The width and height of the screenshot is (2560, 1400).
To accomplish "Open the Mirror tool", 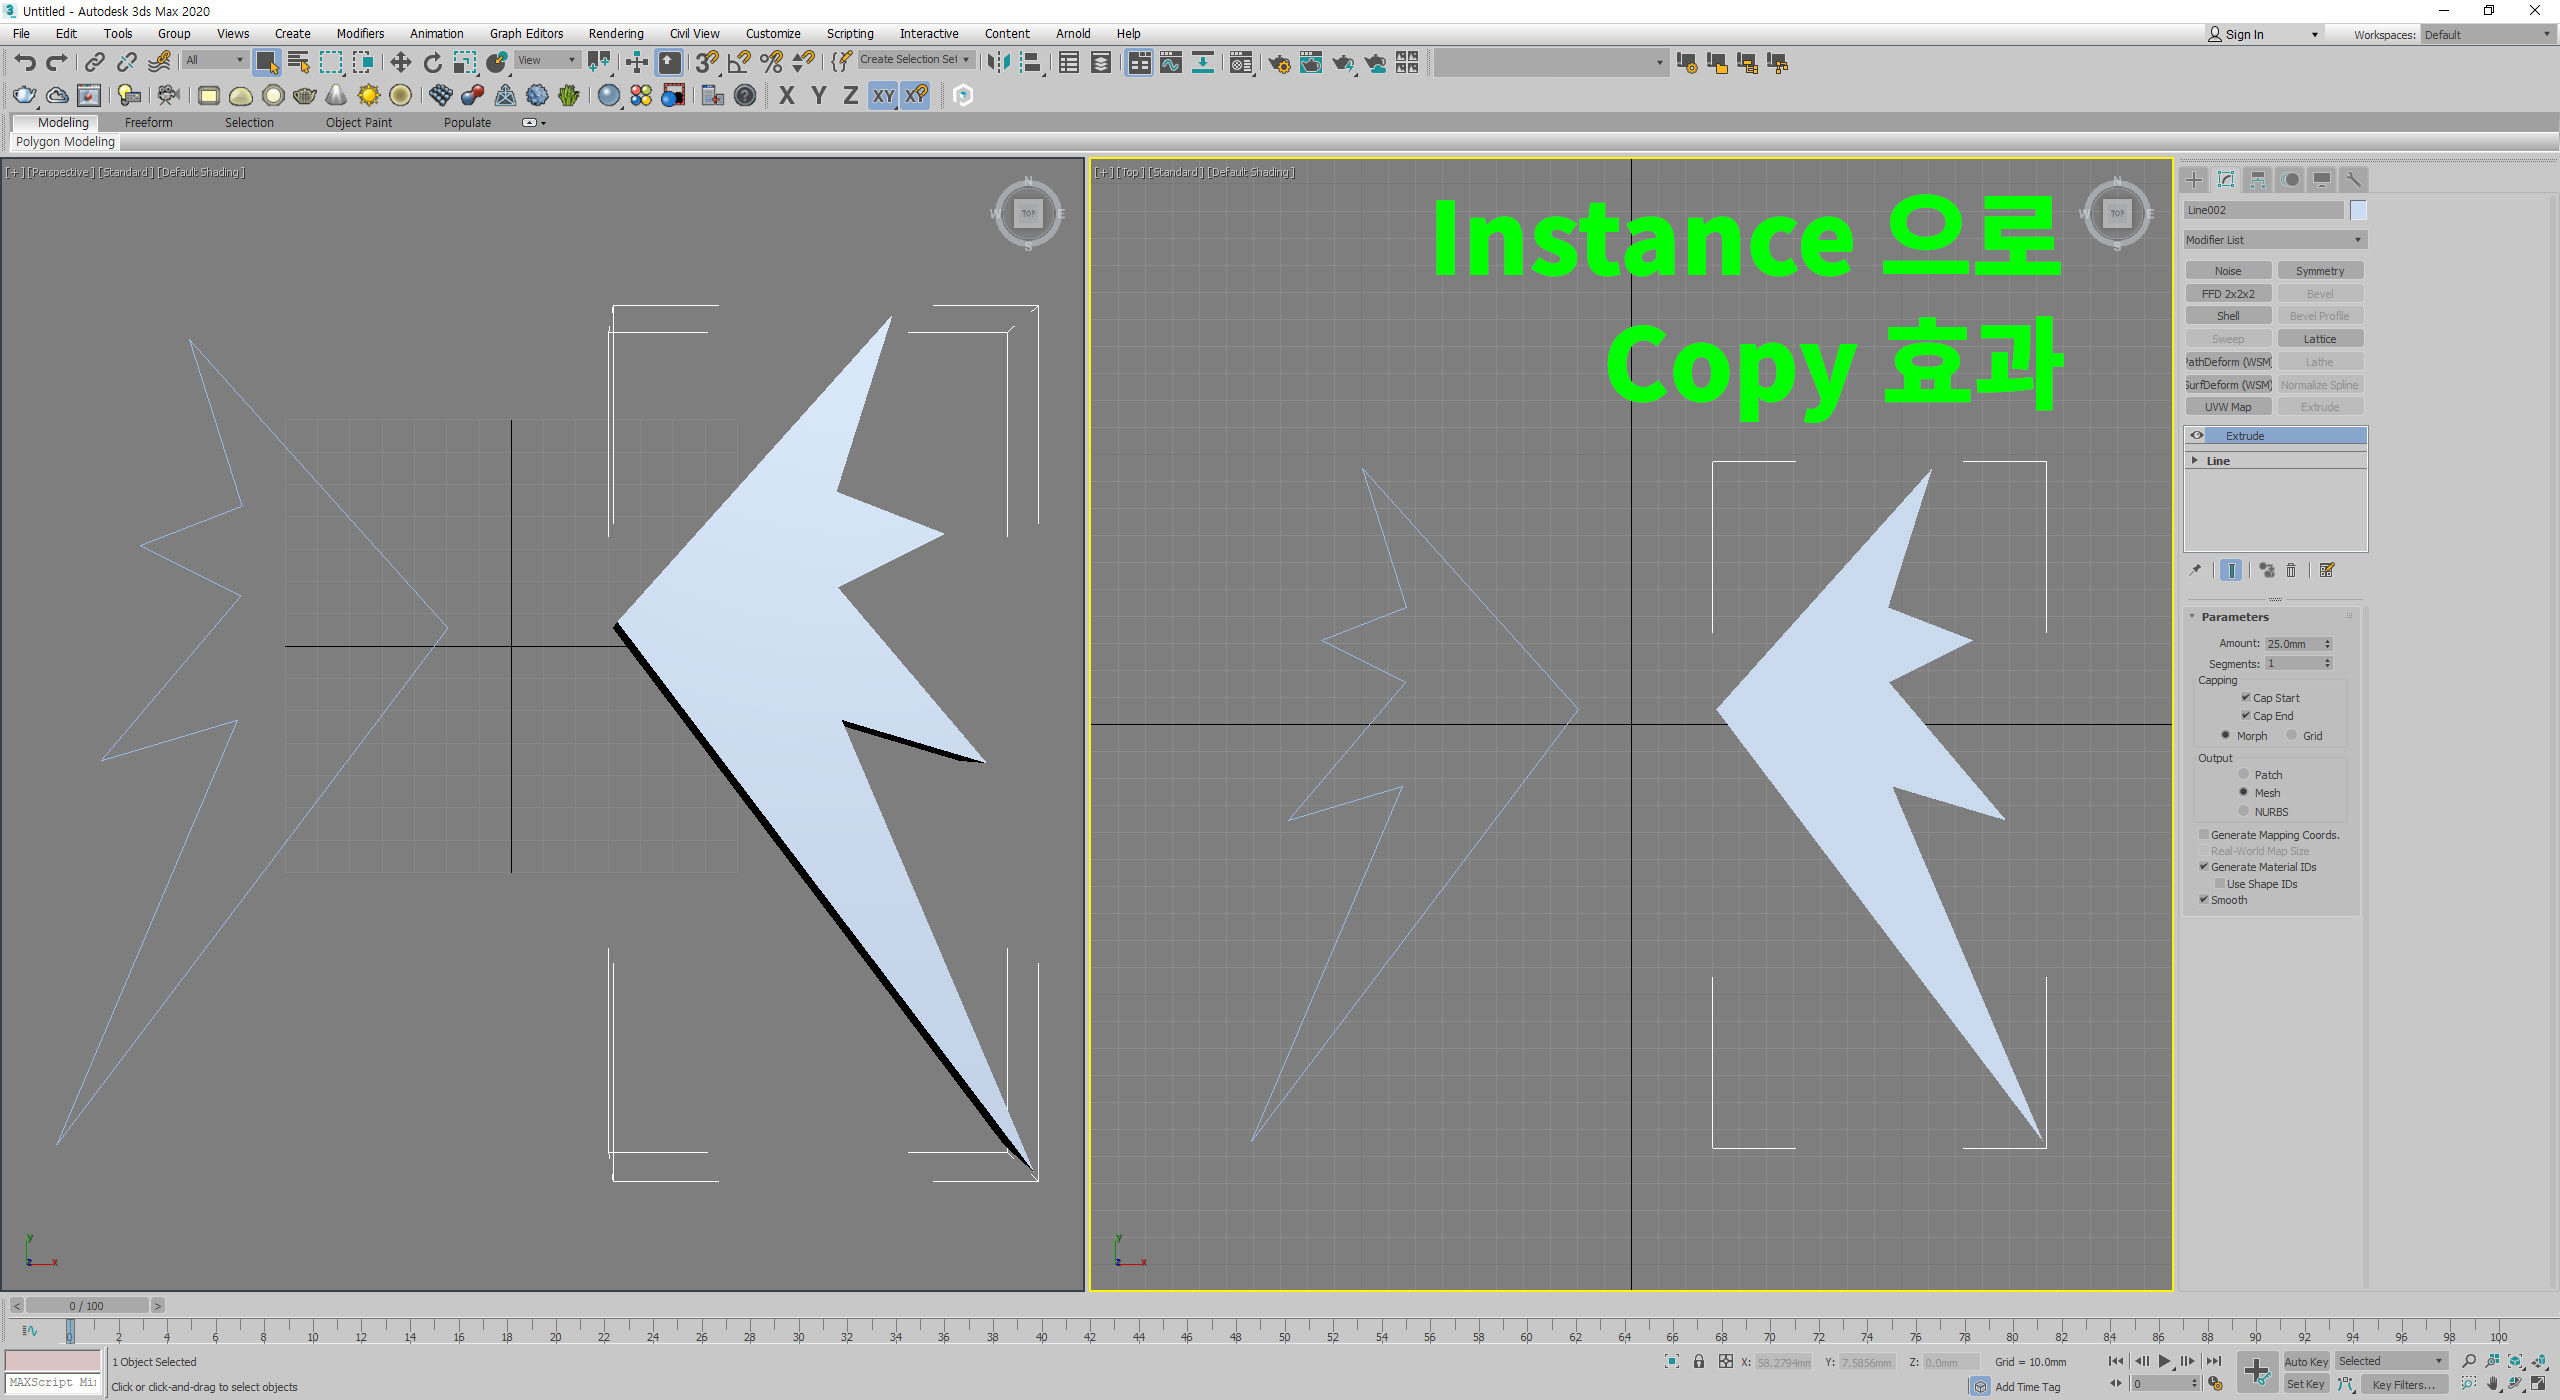I will click(998, 63).
